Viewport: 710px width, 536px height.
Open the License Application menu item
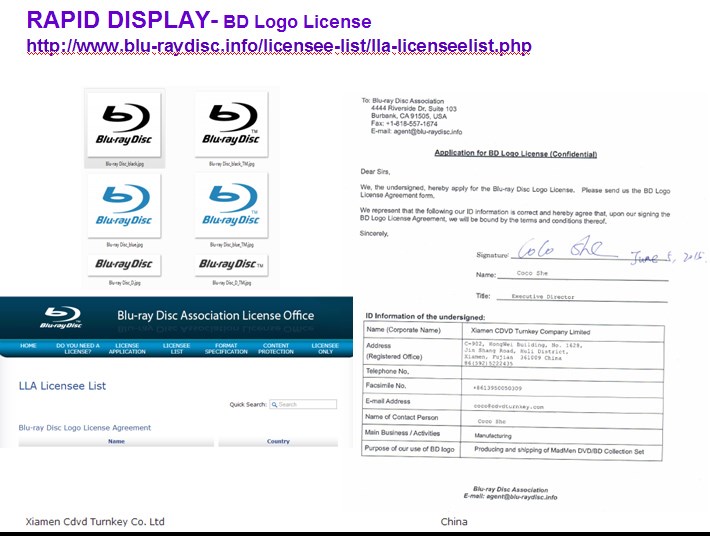127,348
